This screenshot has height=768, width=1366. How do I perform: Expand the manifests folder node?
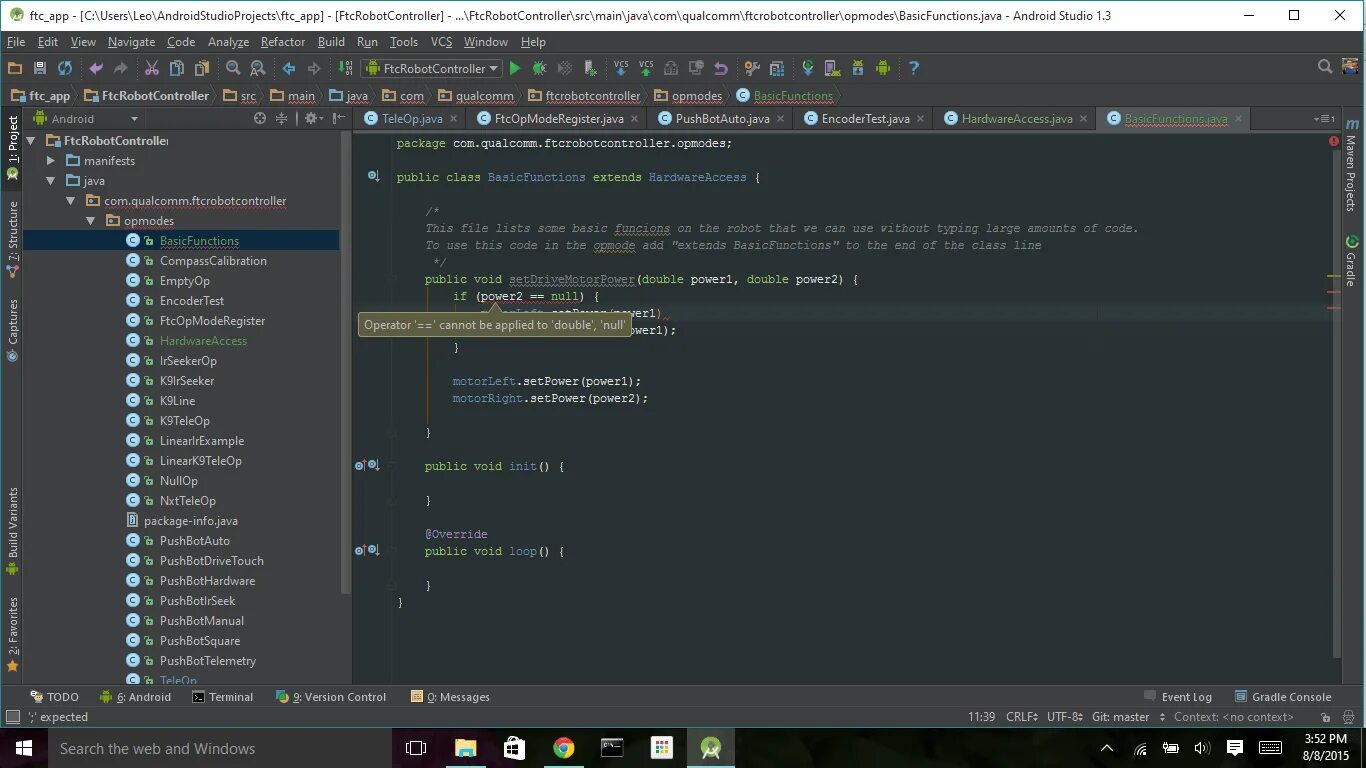[x=52, y=161]
